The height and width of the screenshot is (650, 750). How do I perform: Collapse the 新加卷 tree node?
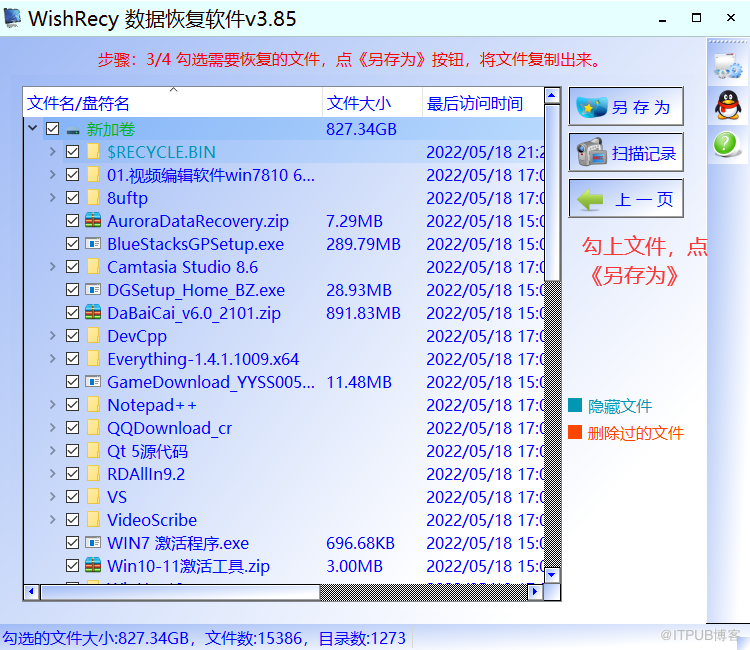33,128
